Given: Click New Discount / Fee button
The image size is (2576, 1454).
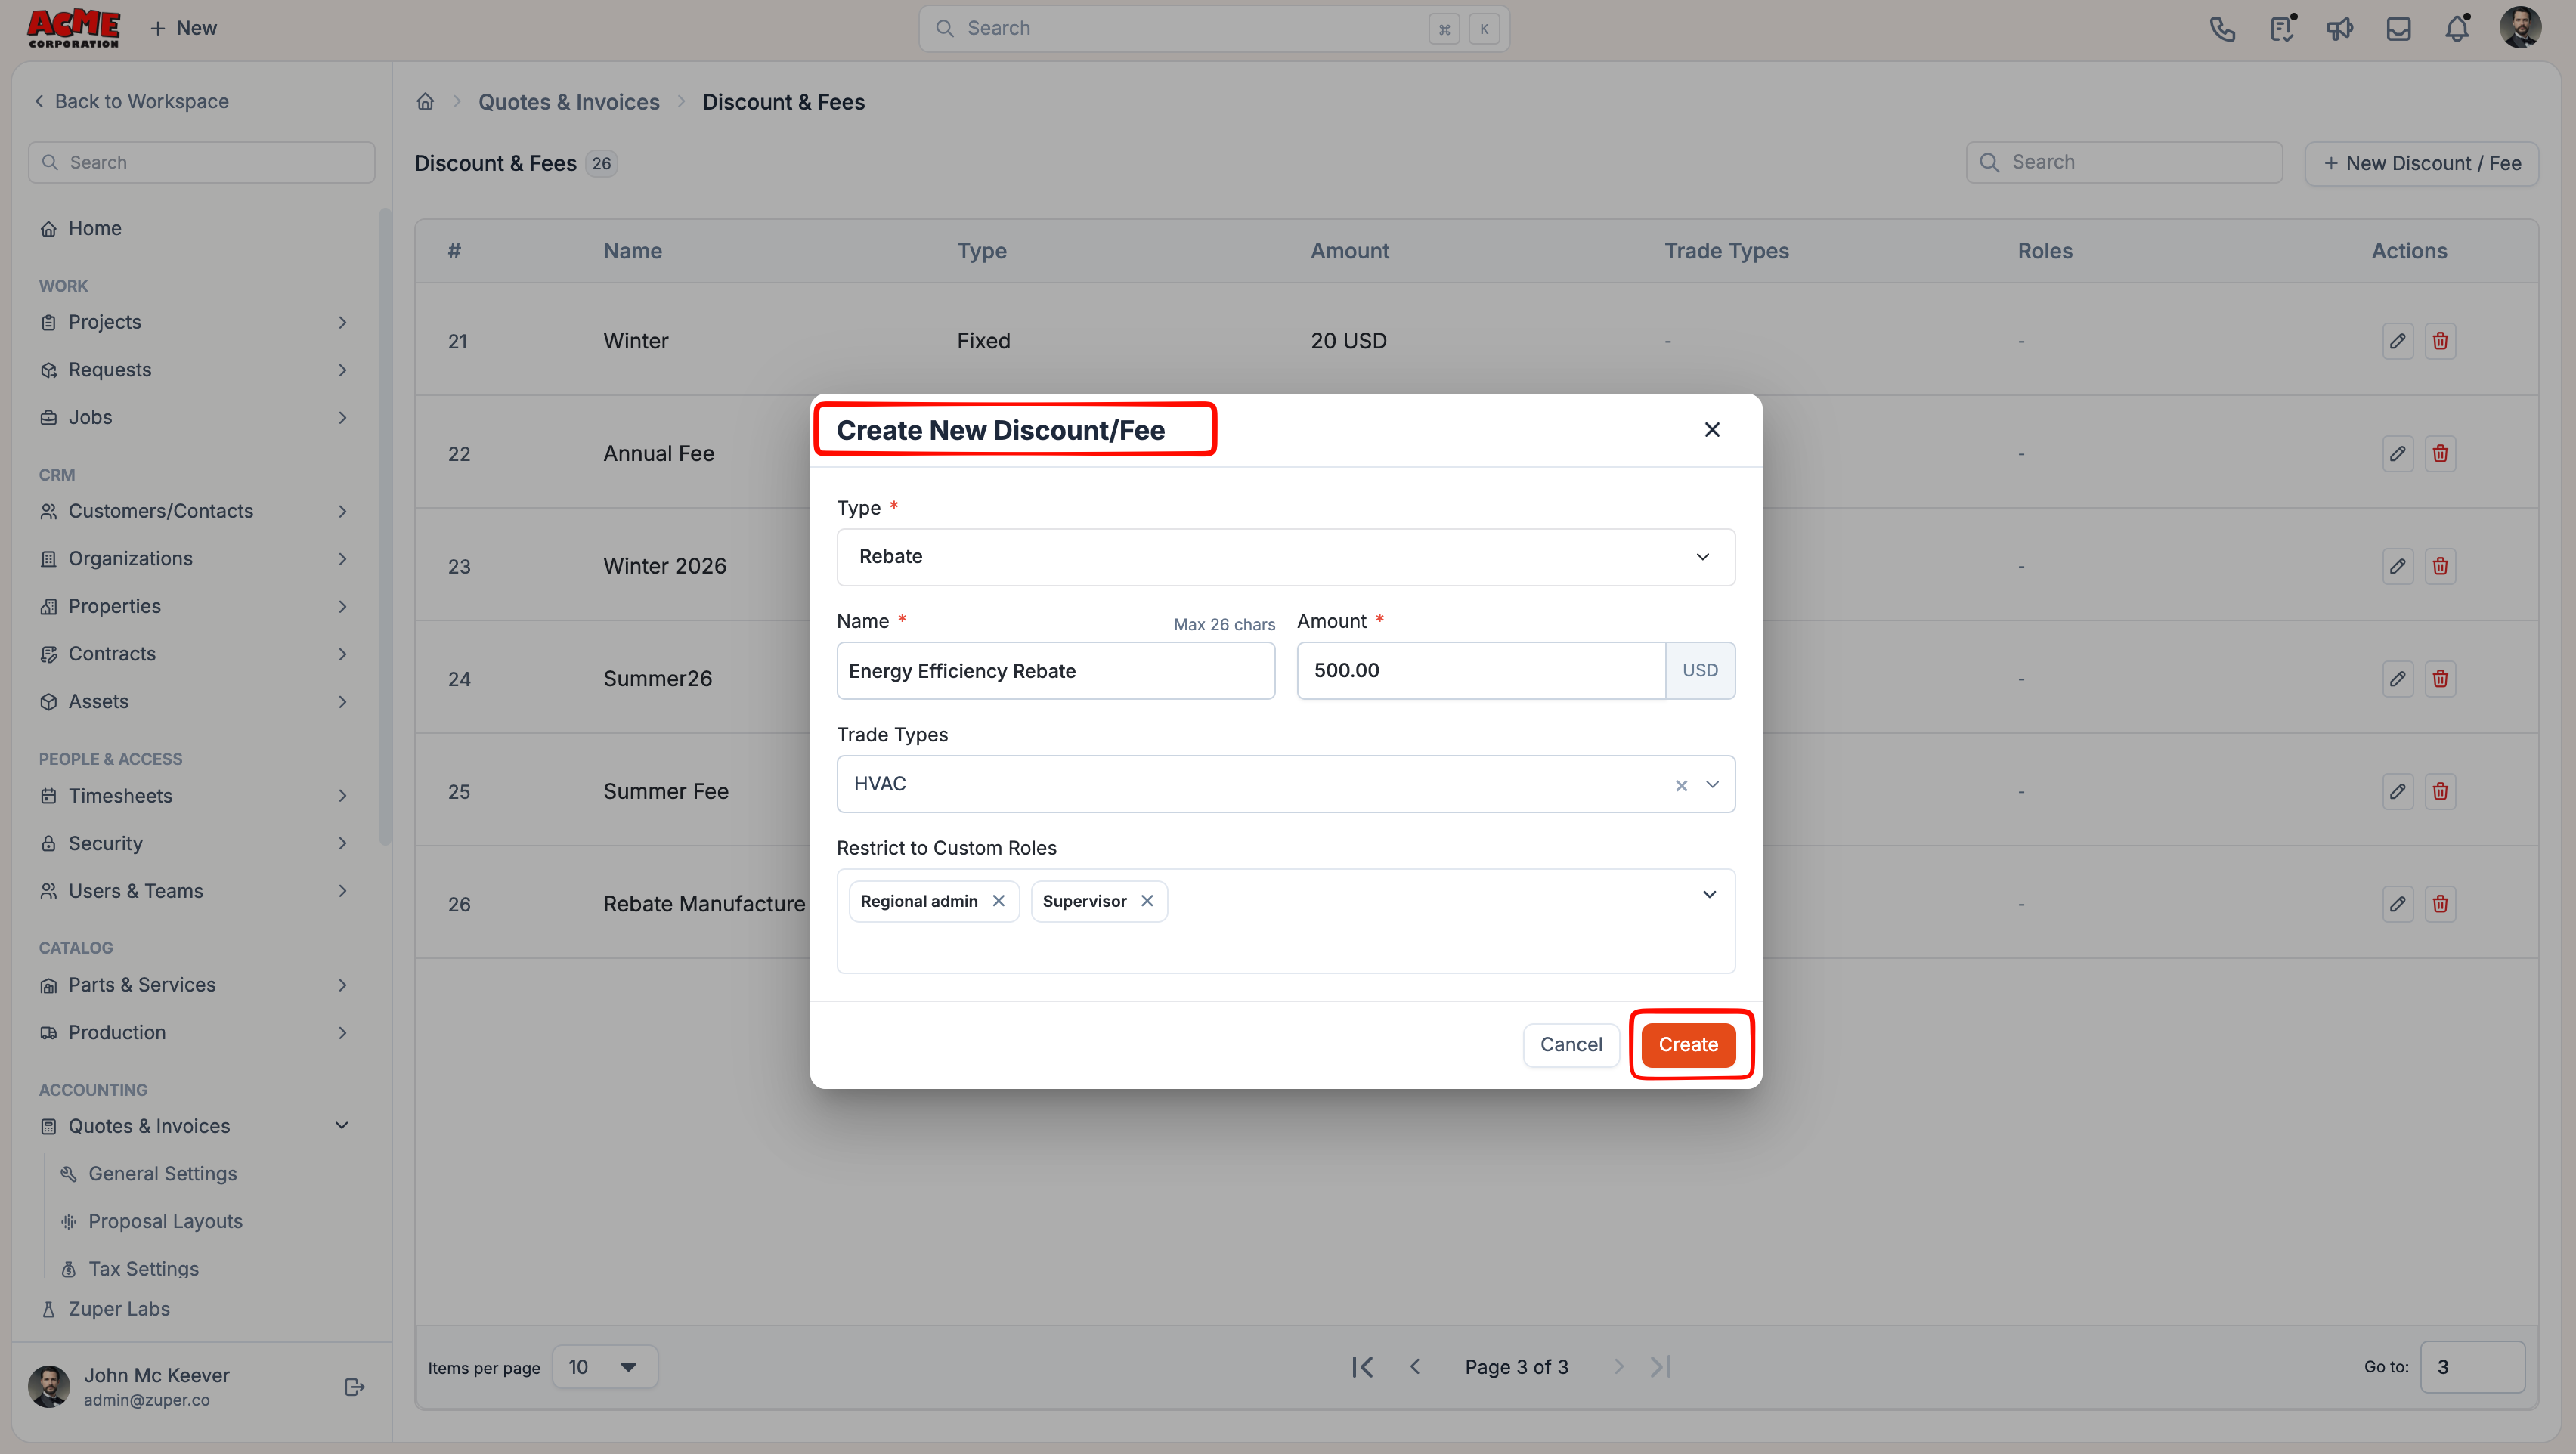Looking at the screenshot, I should pyautogui.click(x=2422, y=163).
